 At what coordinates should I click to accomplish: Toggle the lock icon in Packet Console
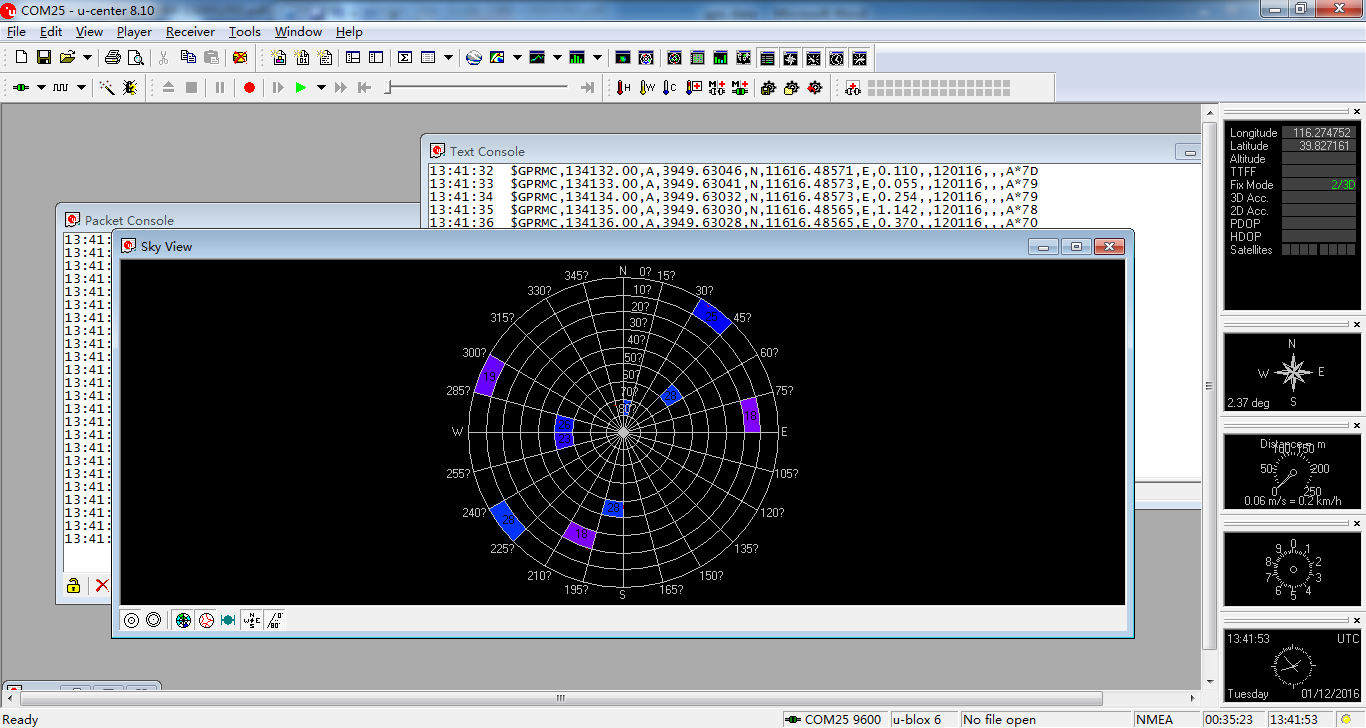[73, 586]
